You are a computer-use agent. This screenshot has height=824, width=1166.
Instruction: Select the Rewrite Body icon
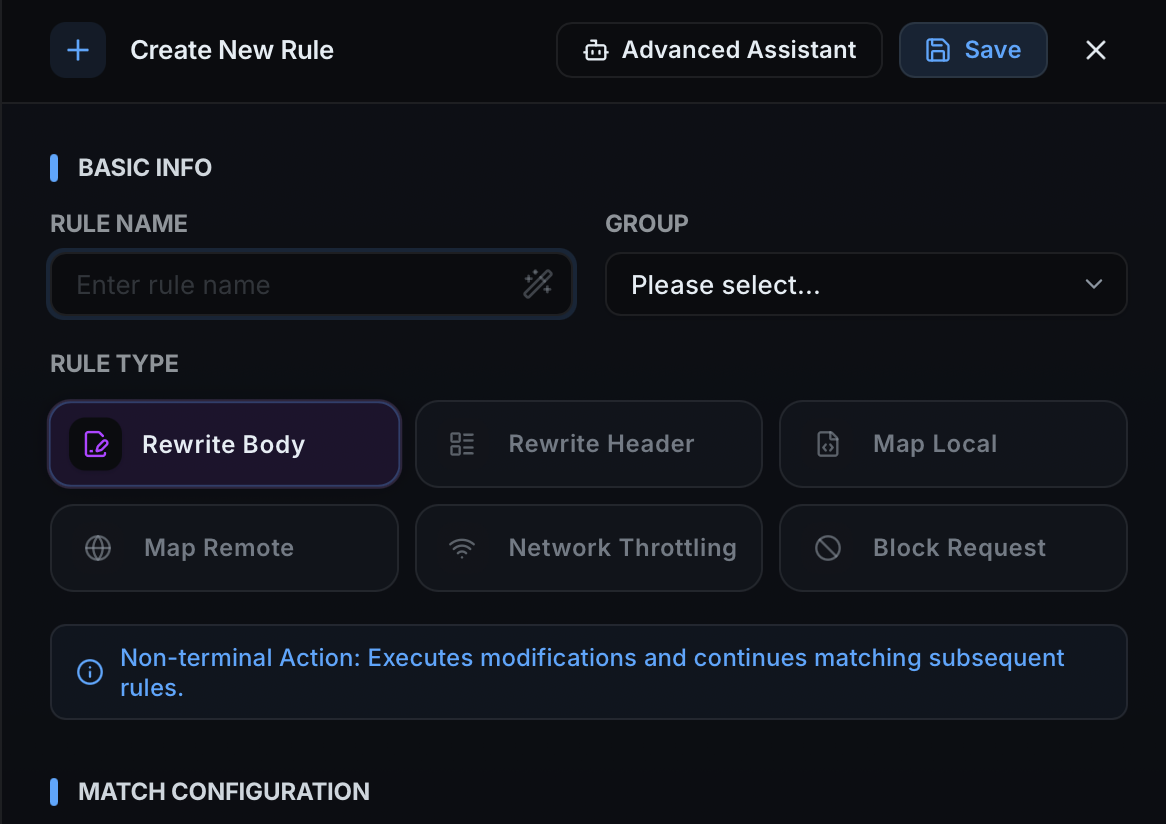[96, 443]
